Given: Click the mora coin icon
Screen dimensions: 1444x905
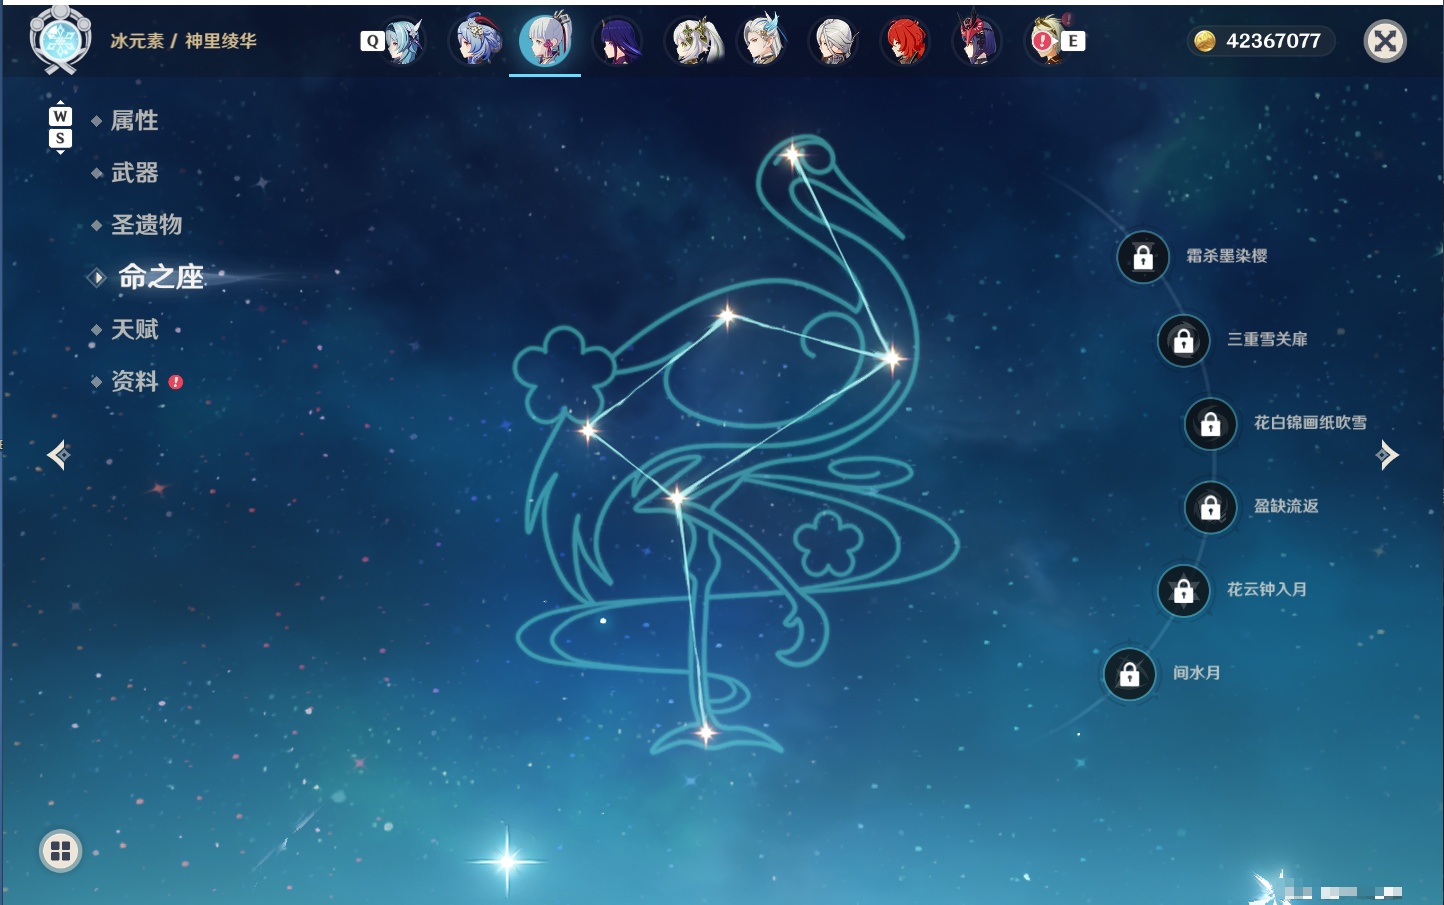Looking at the screenshot, I should coord(1204,41).
